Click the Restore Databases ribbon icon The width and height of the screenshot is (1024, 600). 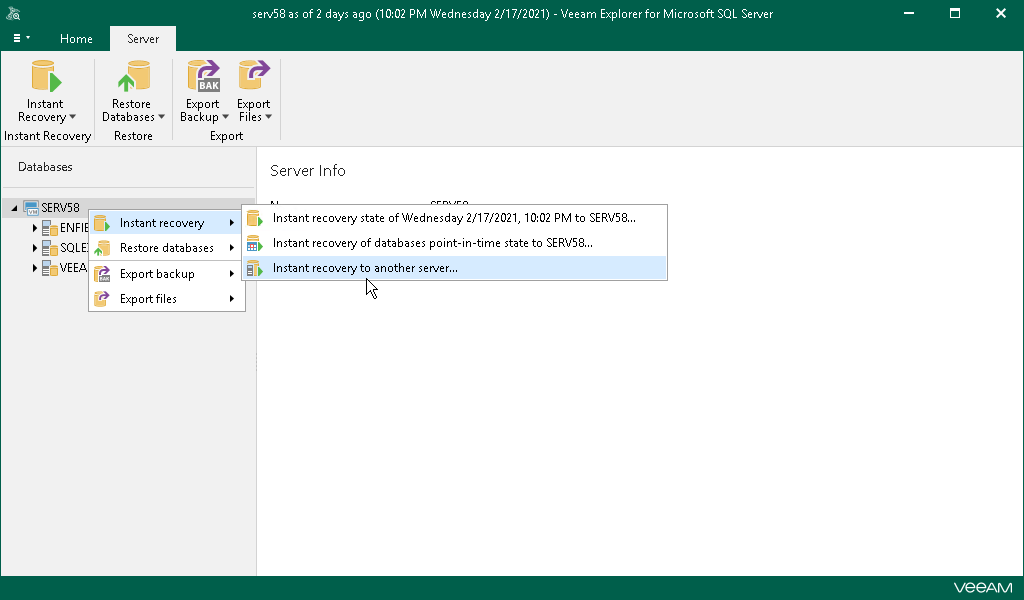(134, 76)
